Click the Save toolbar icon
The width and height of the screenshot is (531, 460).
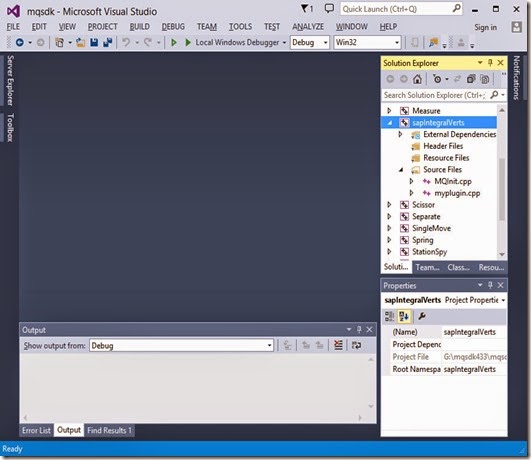click(x=94, y=42)
